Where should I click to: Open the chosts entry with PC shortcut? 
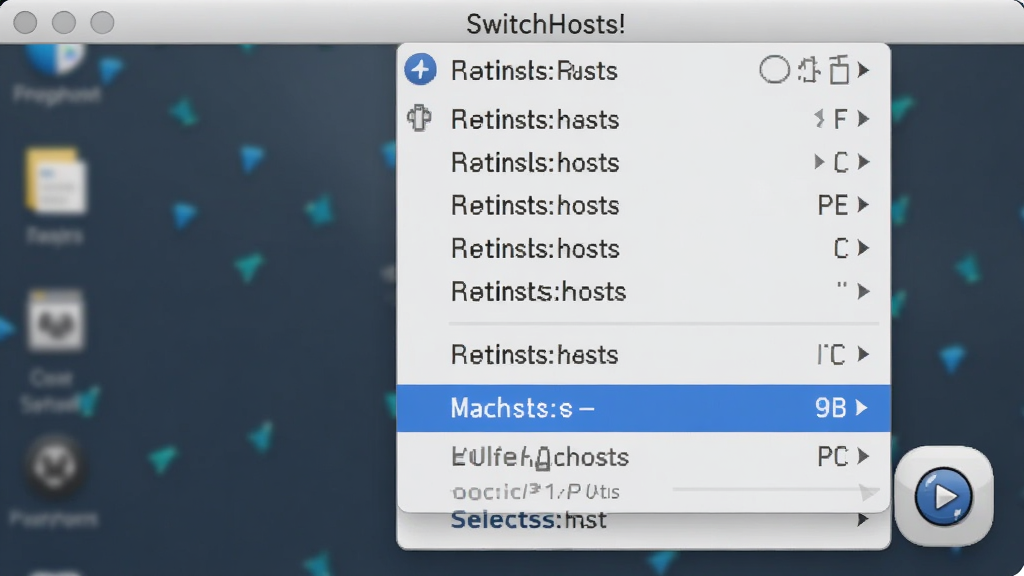pos(643,456)
